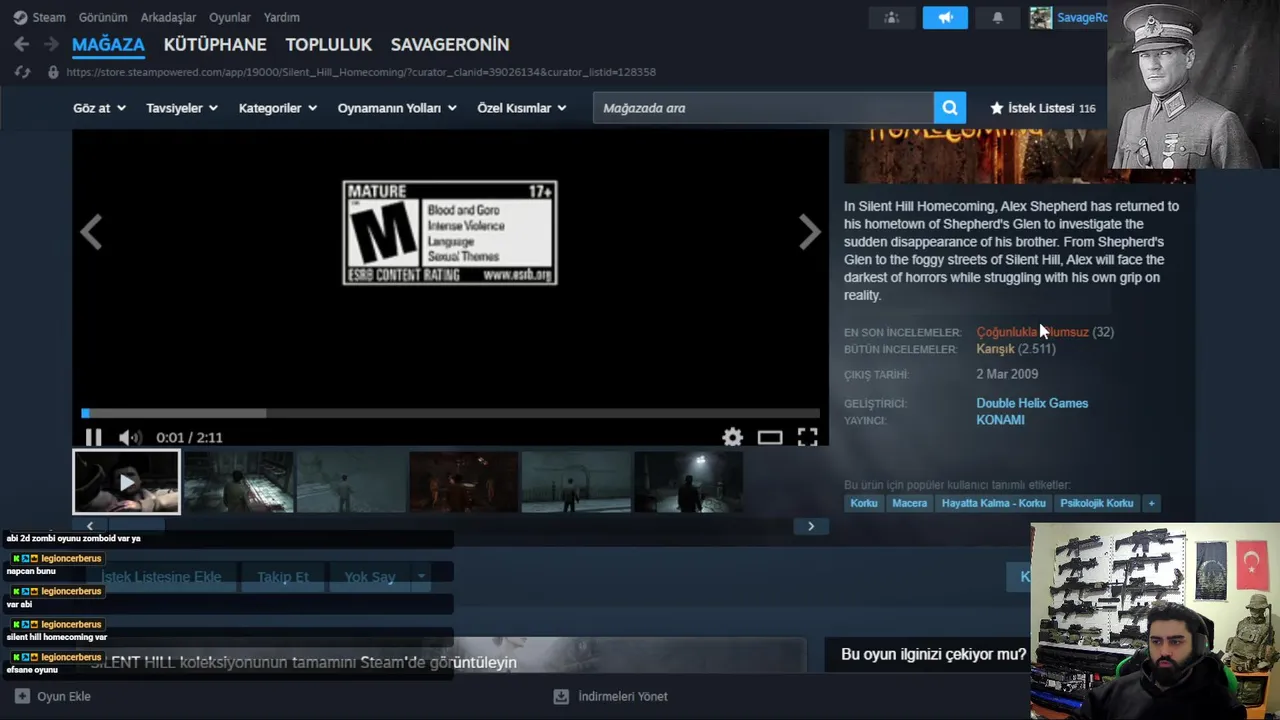Image resolution: width=1280 pixels, height=720 pixels.
Task: Toggle theater mode on the video
Action: (x=770, y=437)
